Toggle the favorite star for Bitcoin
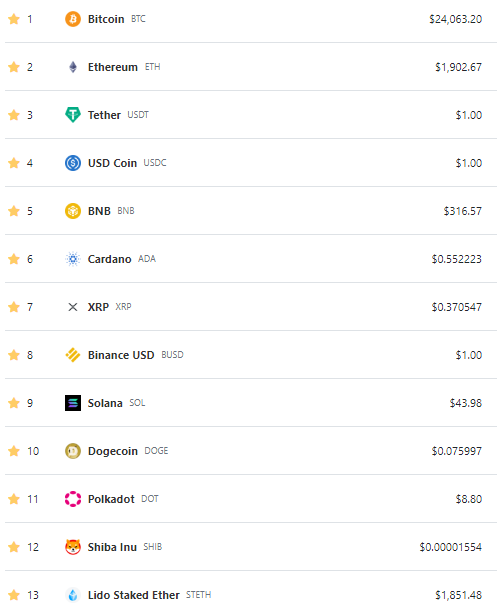The width and height of the screenshot is (497, 616). click(x=14, y=19)
